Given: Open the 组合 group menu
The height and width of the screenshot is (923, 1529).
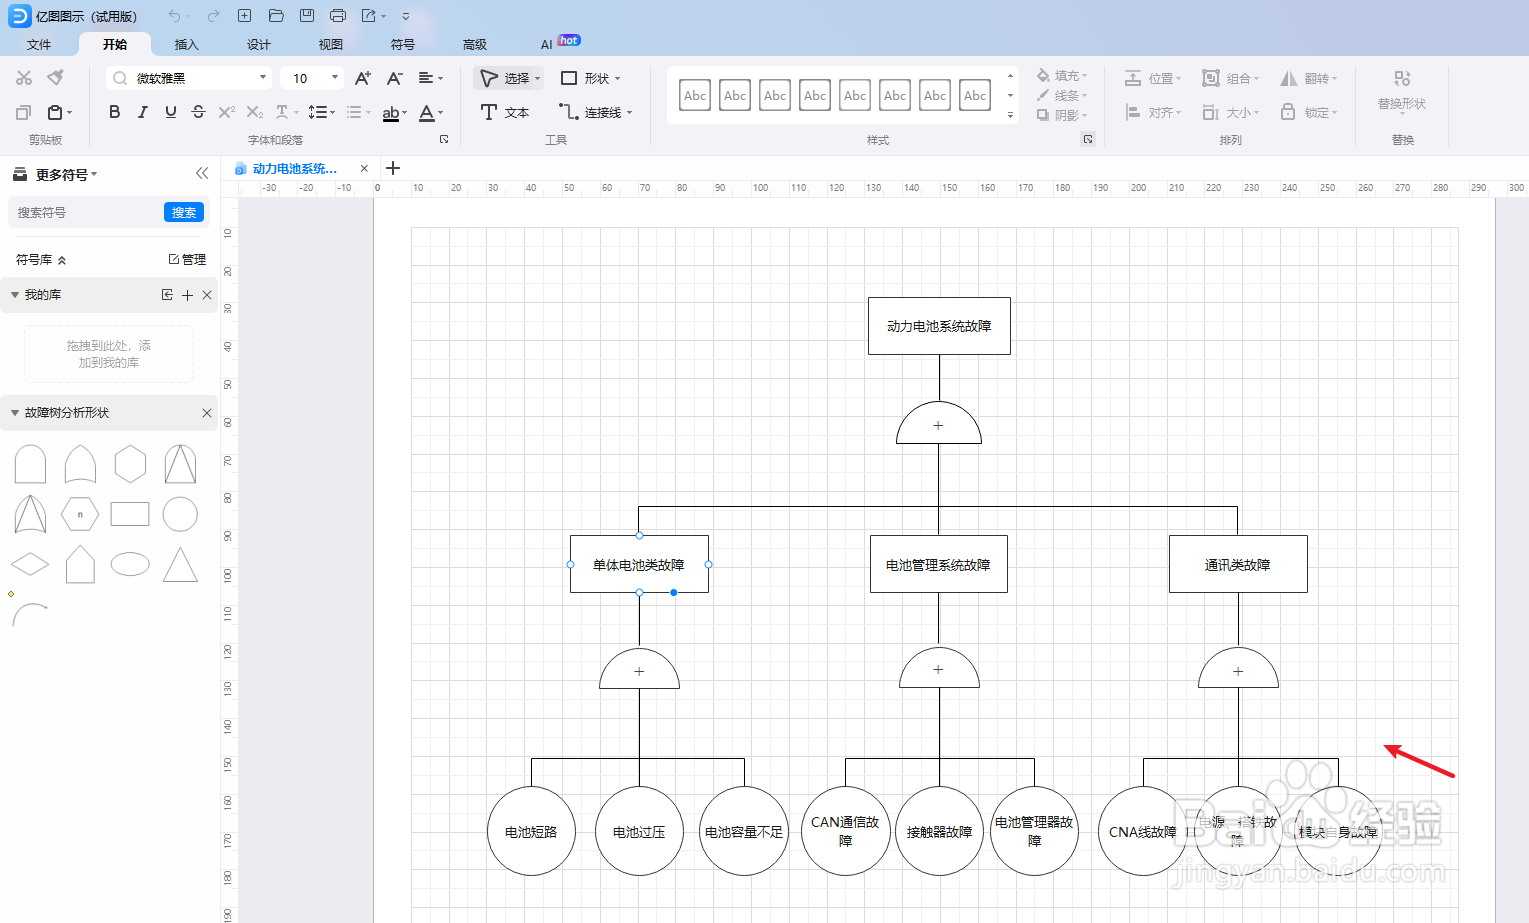Looking at the screenshot, I should [x=1231, y=78].
